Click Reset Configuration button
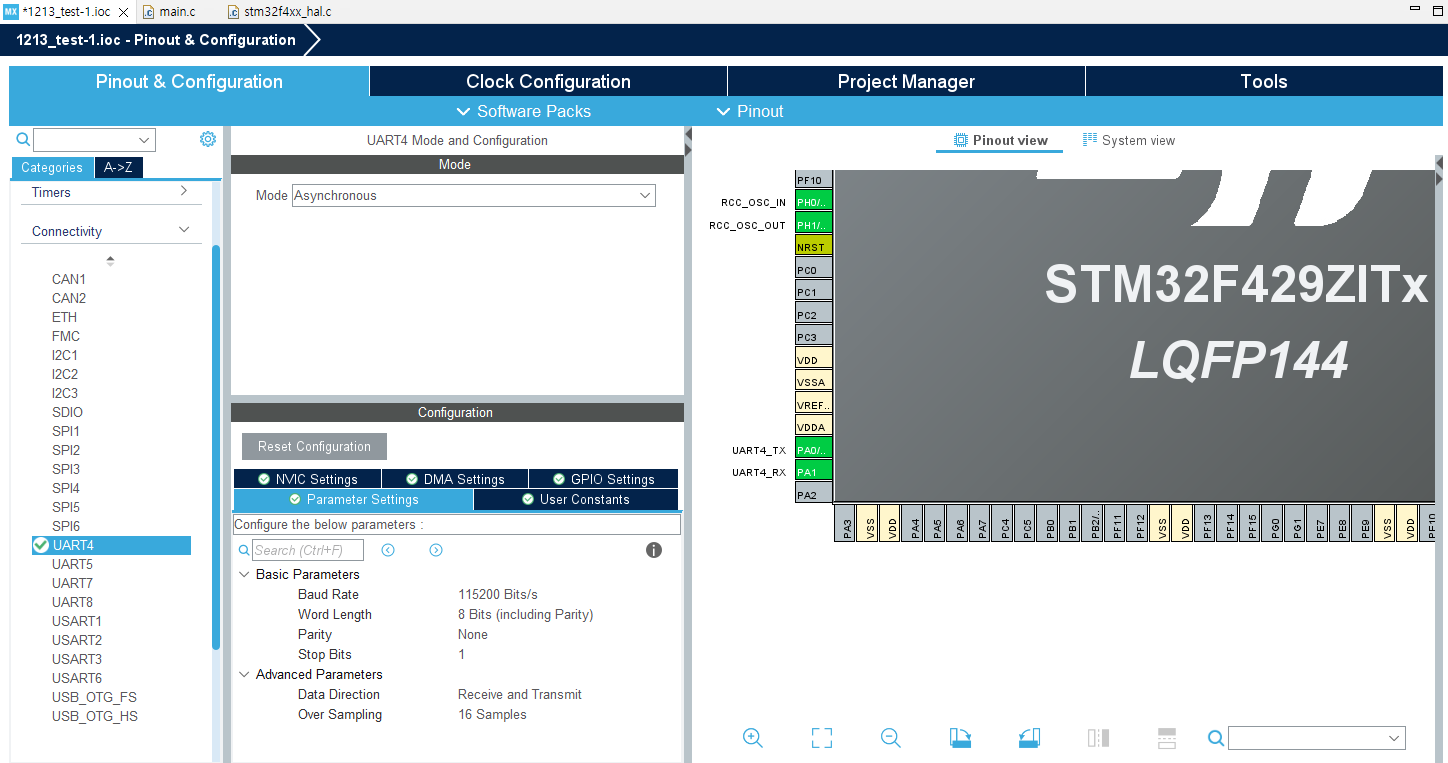Viewport: 1448px width, 763px height. coord(314,447)
